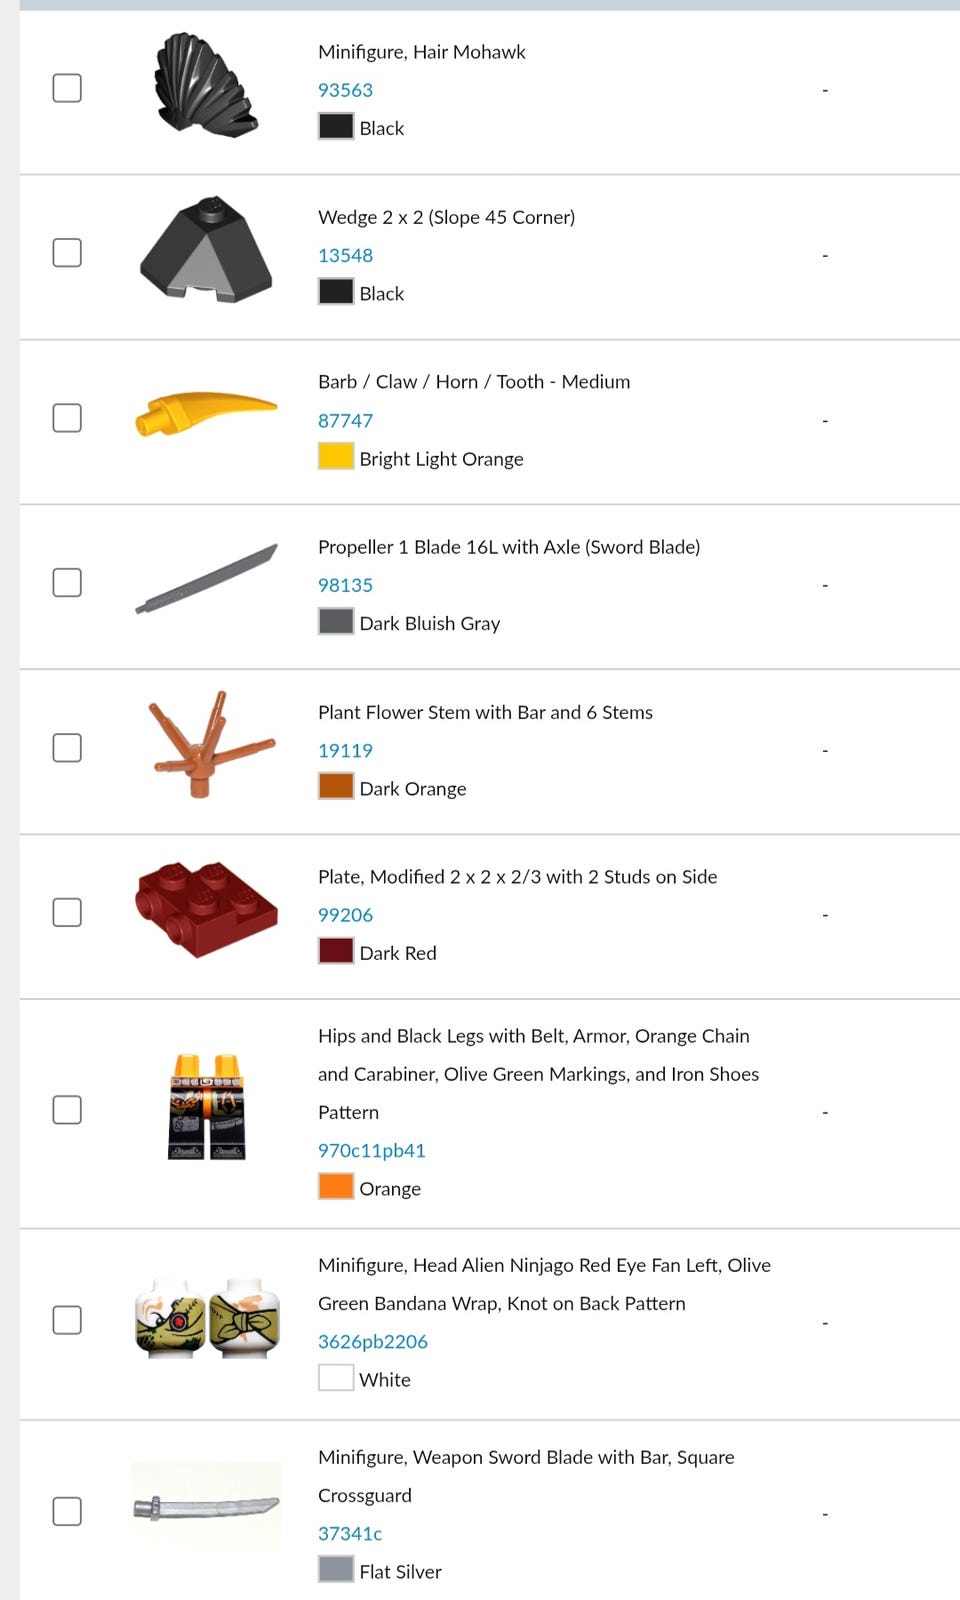Open the orange claw horn image
This screenshot has width=960, height=1600.
click(206, 415)
